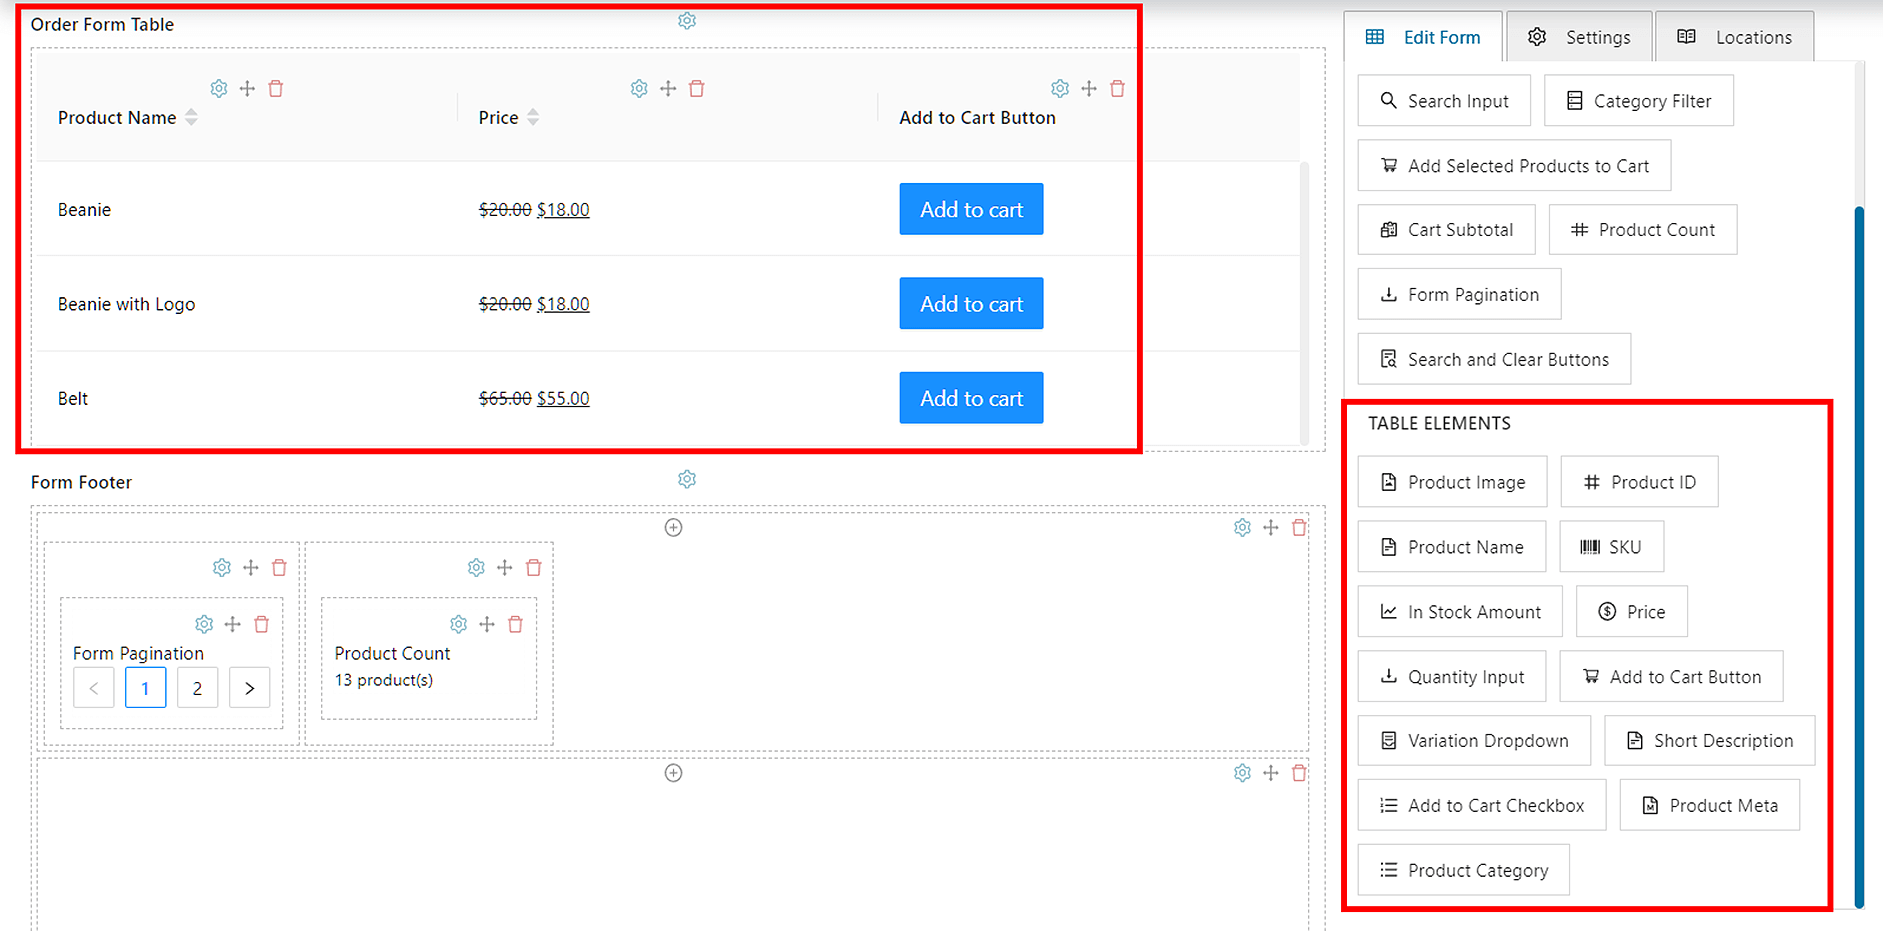The width and height of the screenshot is (1883, 931).
Task: Click Add to cart for Belt
Action: tap(971, 398)
